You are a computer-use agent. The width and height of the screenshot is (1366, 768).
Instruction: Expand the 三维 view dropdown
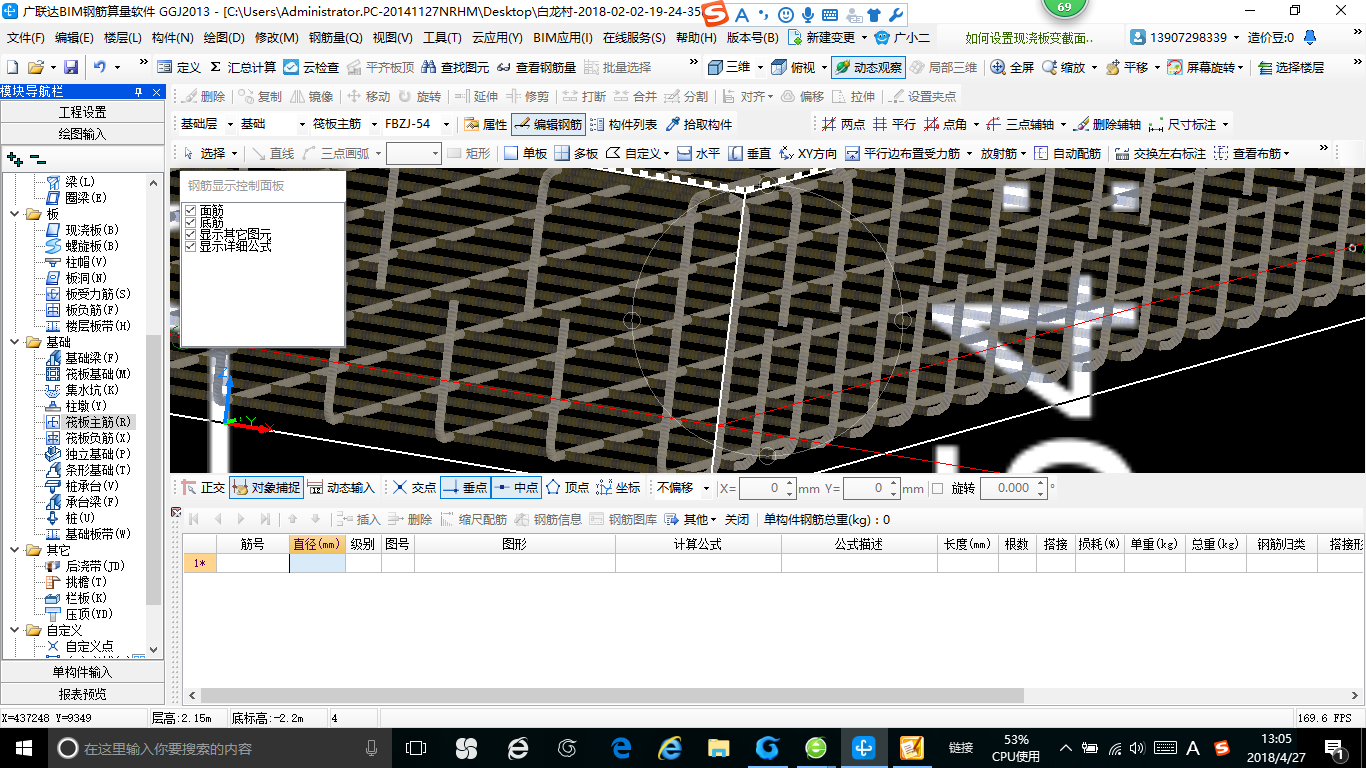click(759, 67)
